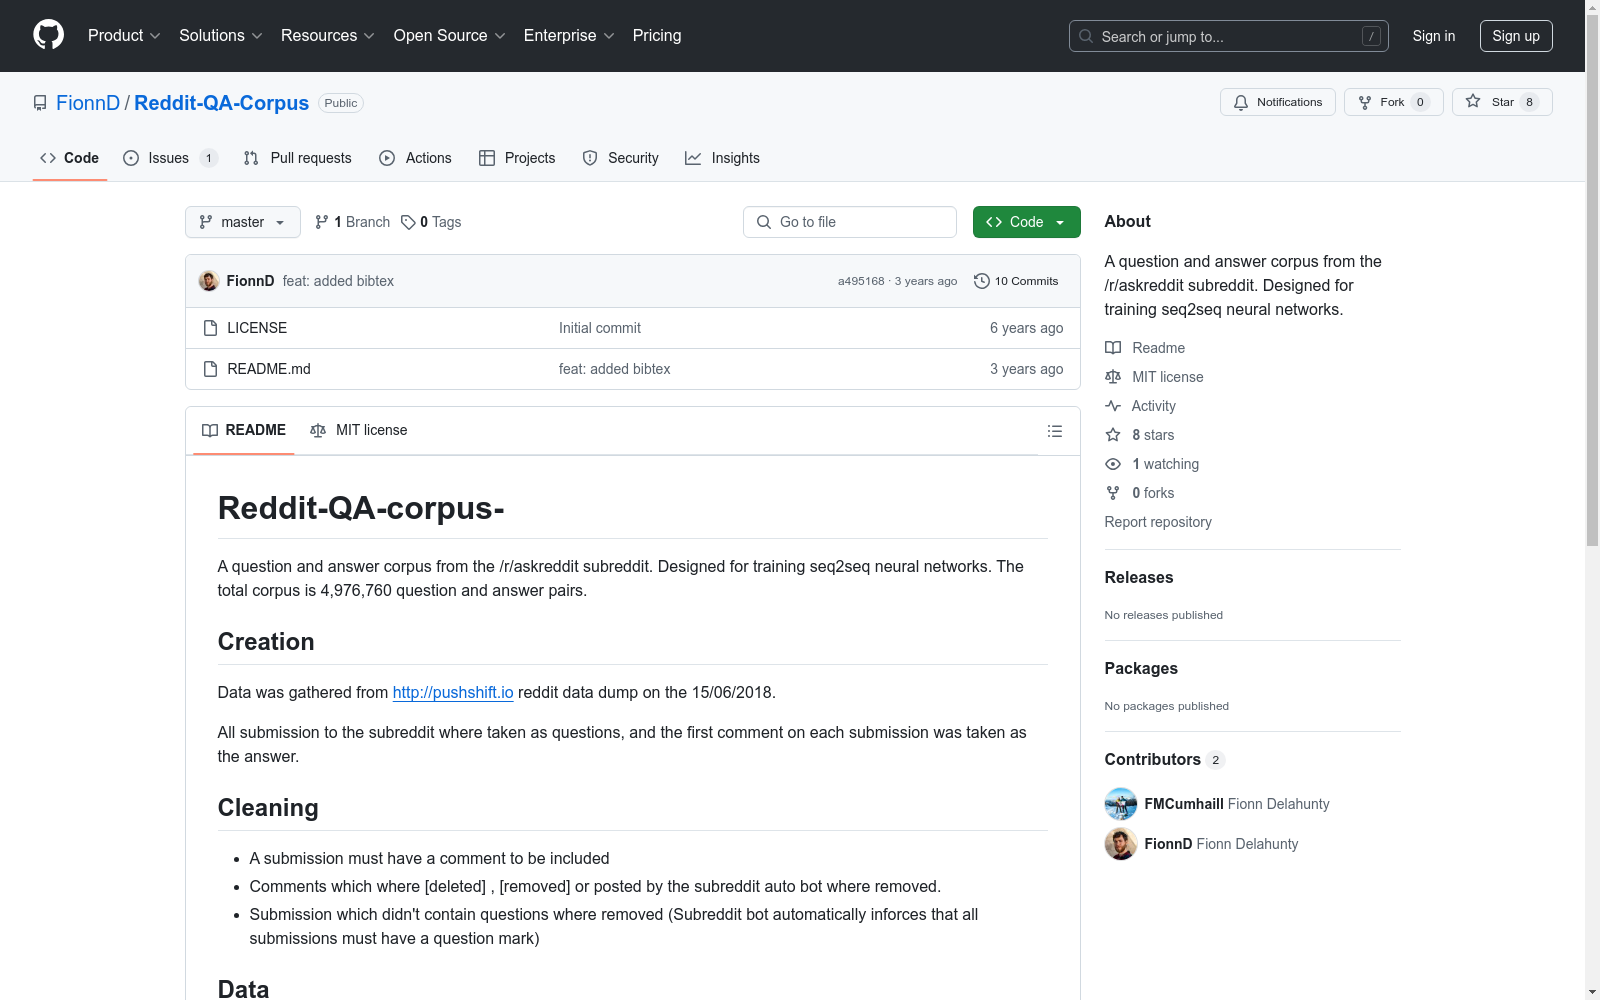Open the 'feat: added bibtex' commit message in header row
This screenshot has width=1600, height=1000.
(x=338, y=281)
